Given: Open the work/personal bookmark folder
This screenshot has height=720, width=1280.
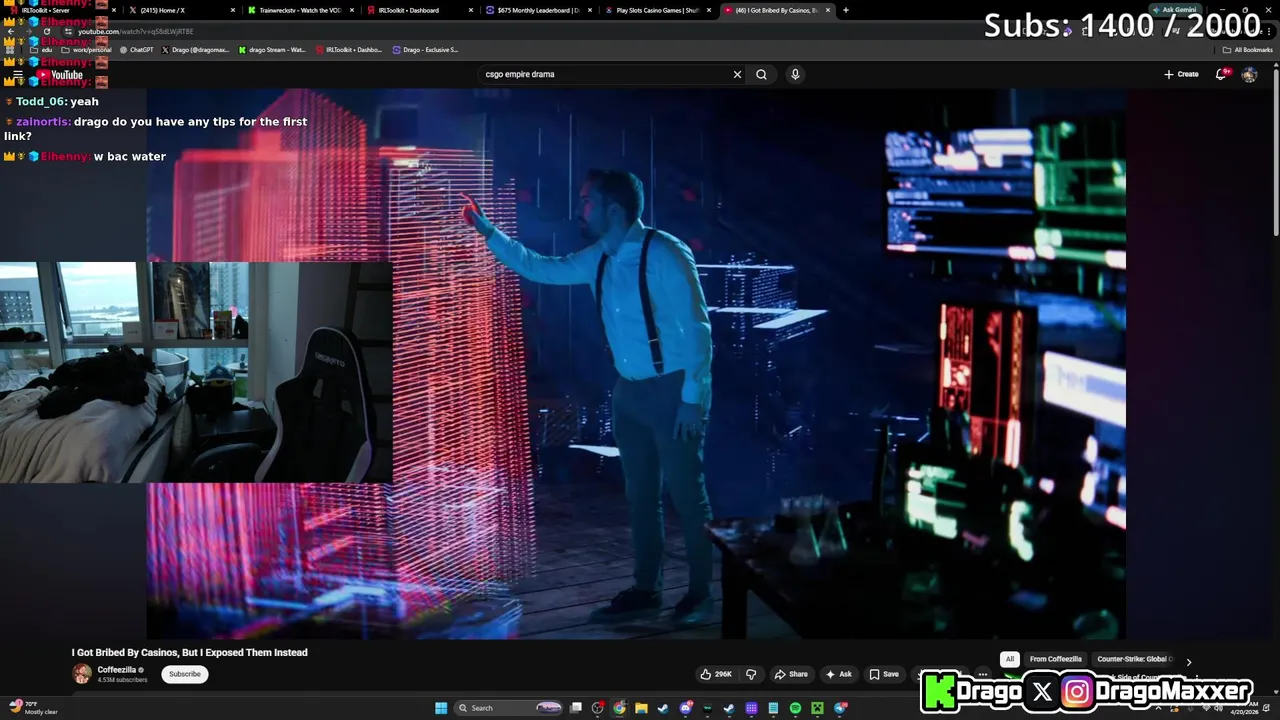Looking at the screenshot, I should coord(87,49).
